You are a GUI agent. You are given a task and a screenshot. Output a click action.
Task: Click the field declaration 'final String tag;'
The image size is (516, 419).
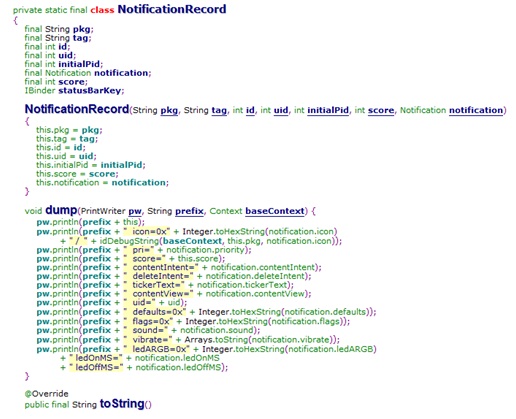coord(58,38)
